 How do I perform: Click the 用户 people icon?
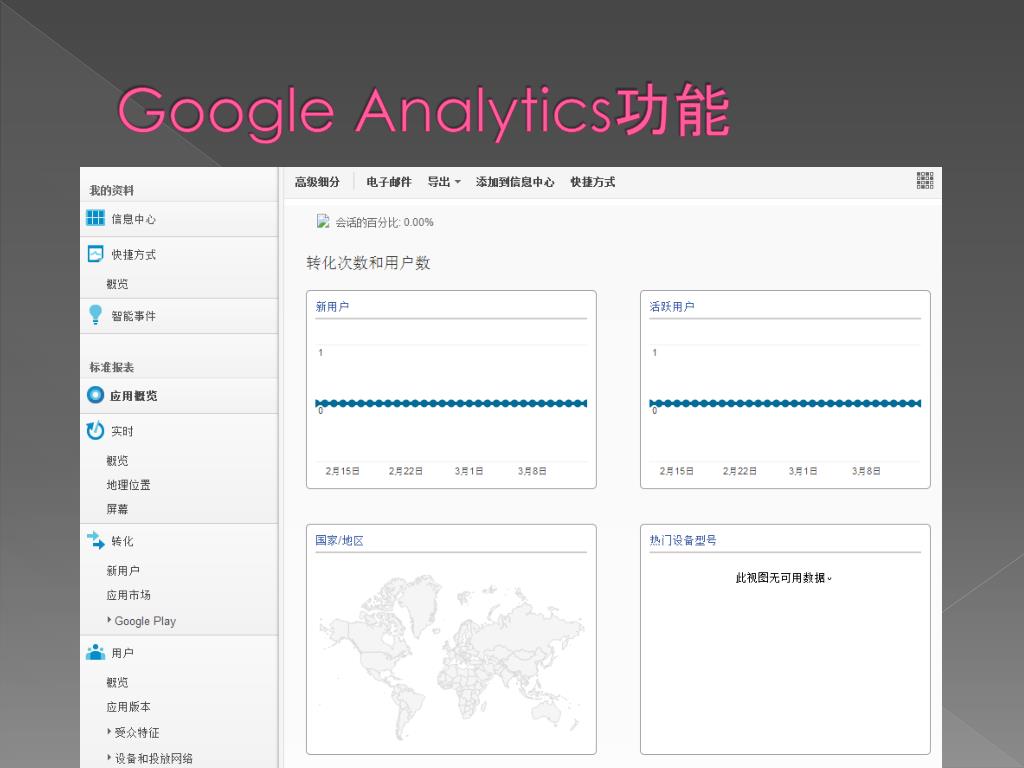(95, 652)
